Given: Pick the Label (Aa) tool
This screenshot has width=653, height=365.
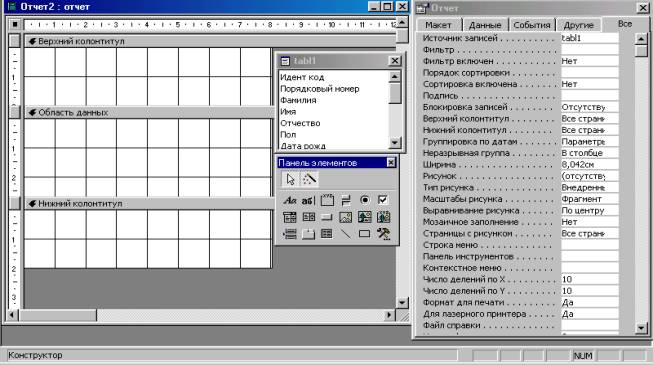Looking at the screenshot, I should (289, 200).
